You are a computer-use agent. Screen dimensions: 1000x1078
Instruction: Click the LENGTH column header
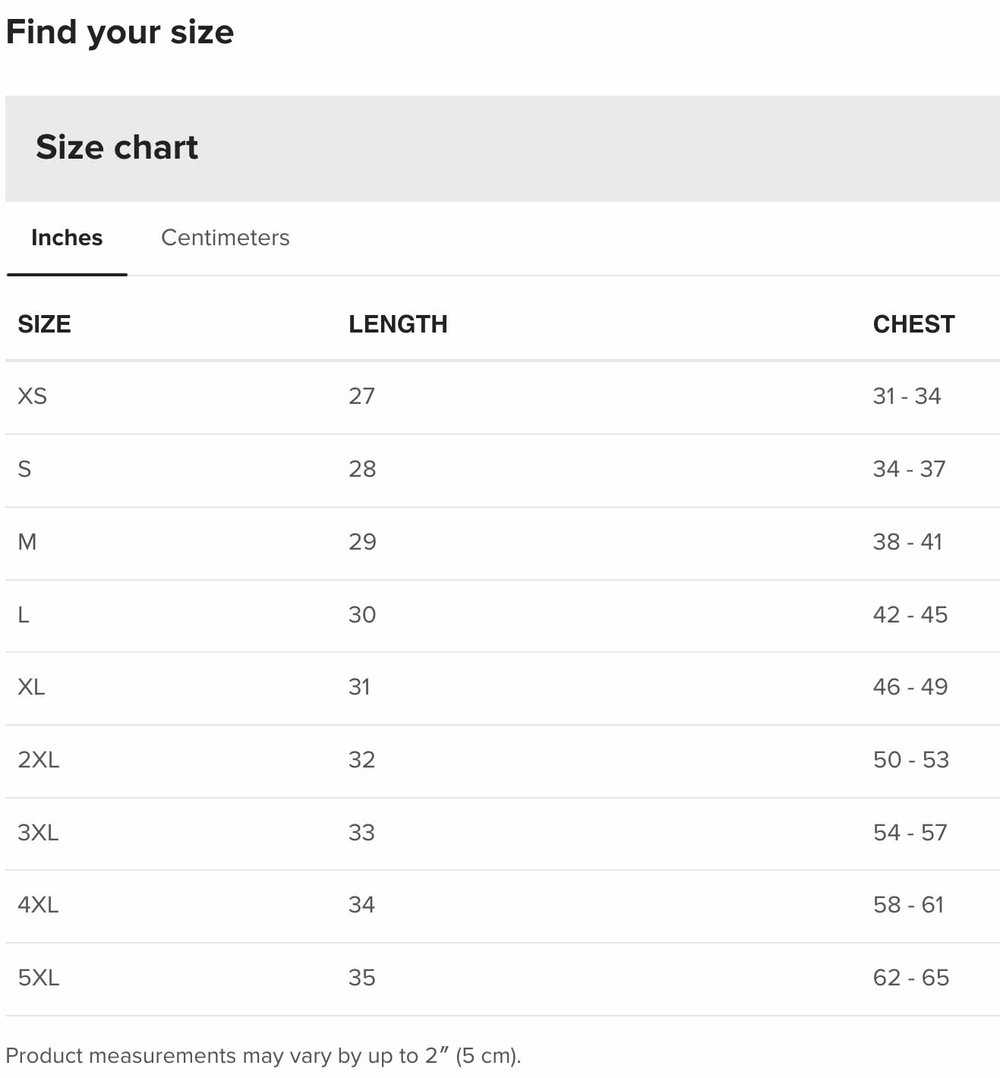398,324
